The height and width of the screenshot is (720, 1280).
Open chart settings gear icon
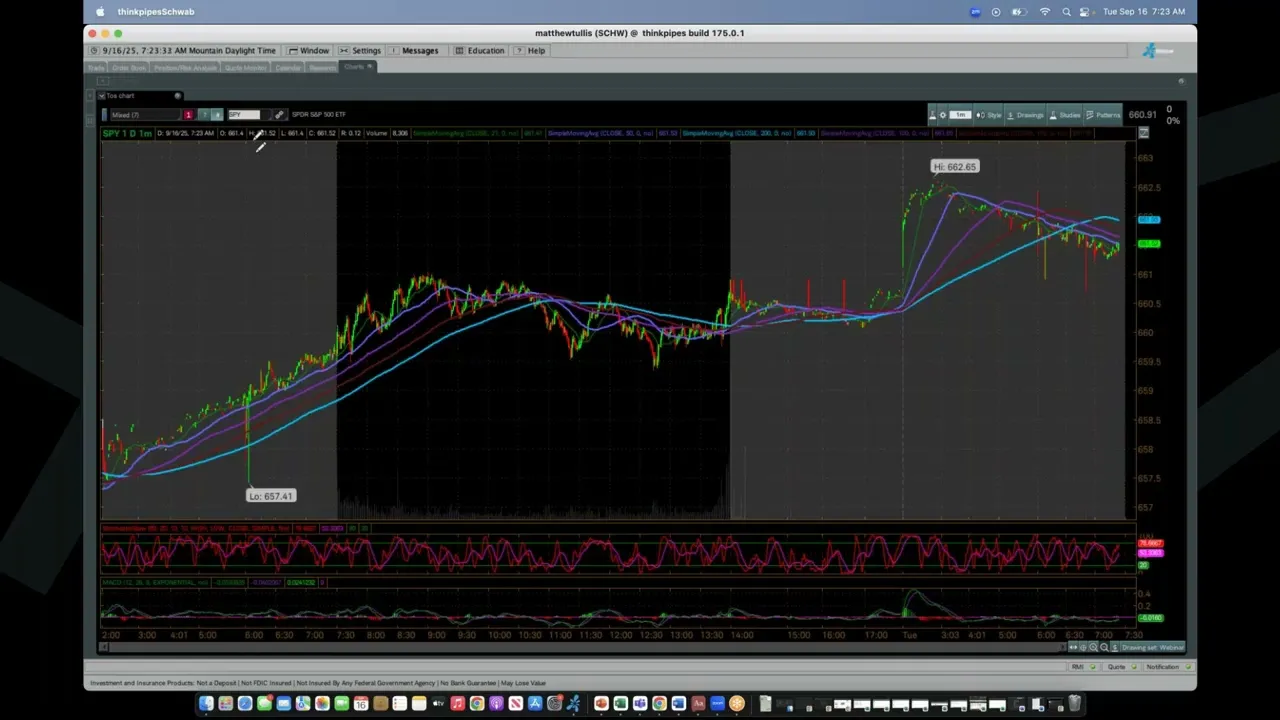point(943,115)
